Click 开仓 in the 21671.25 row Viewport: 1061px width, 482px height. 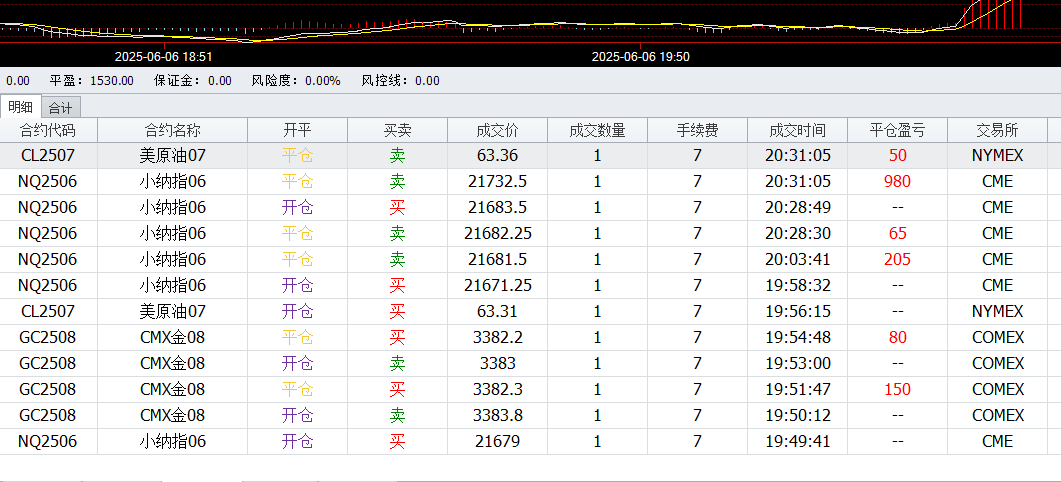[298, 285]
